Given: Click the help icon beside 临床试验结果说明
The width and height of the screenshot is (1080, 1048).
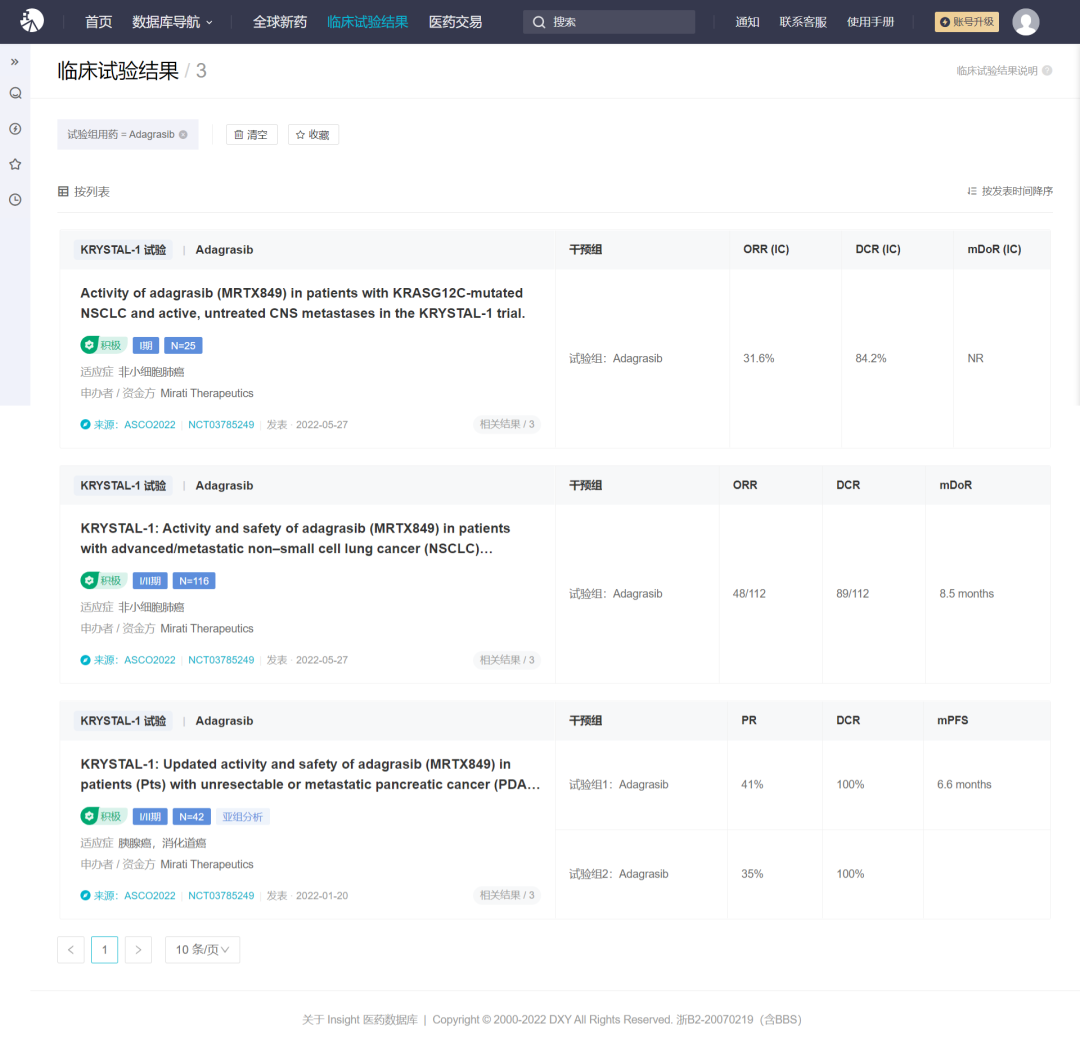Looking at the screenshot, I should point(1047,71).
